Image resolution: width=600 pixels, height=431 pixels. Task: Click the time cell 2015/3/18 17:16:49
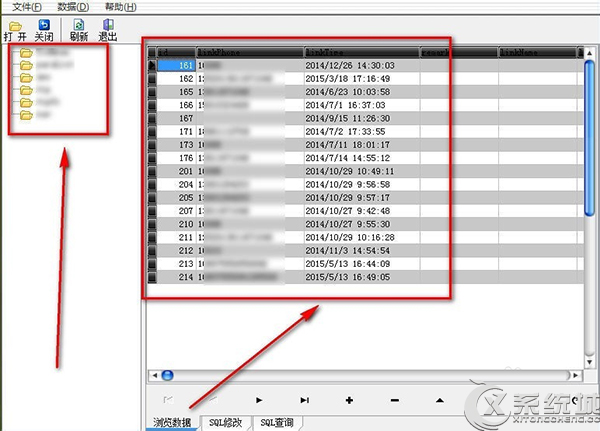(362, 79)
